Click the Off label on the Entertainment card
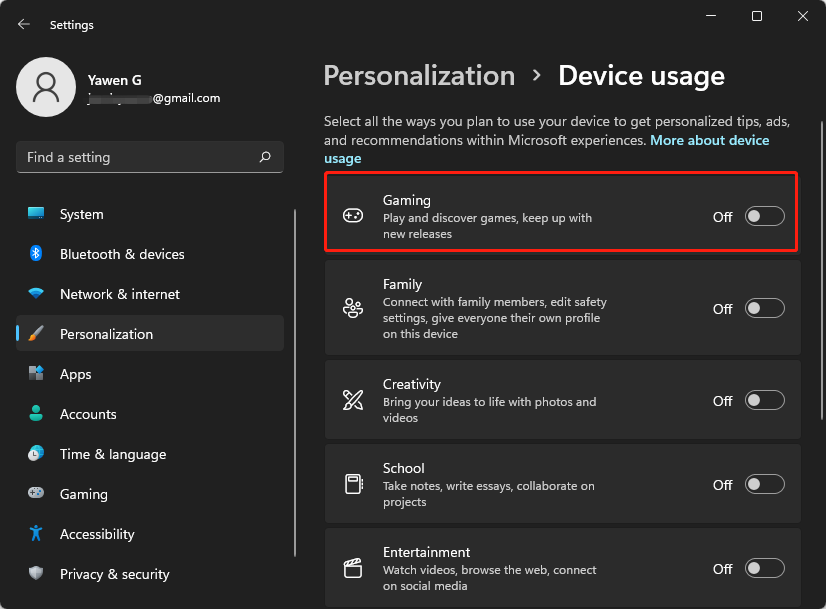 [x=722, y=569]
